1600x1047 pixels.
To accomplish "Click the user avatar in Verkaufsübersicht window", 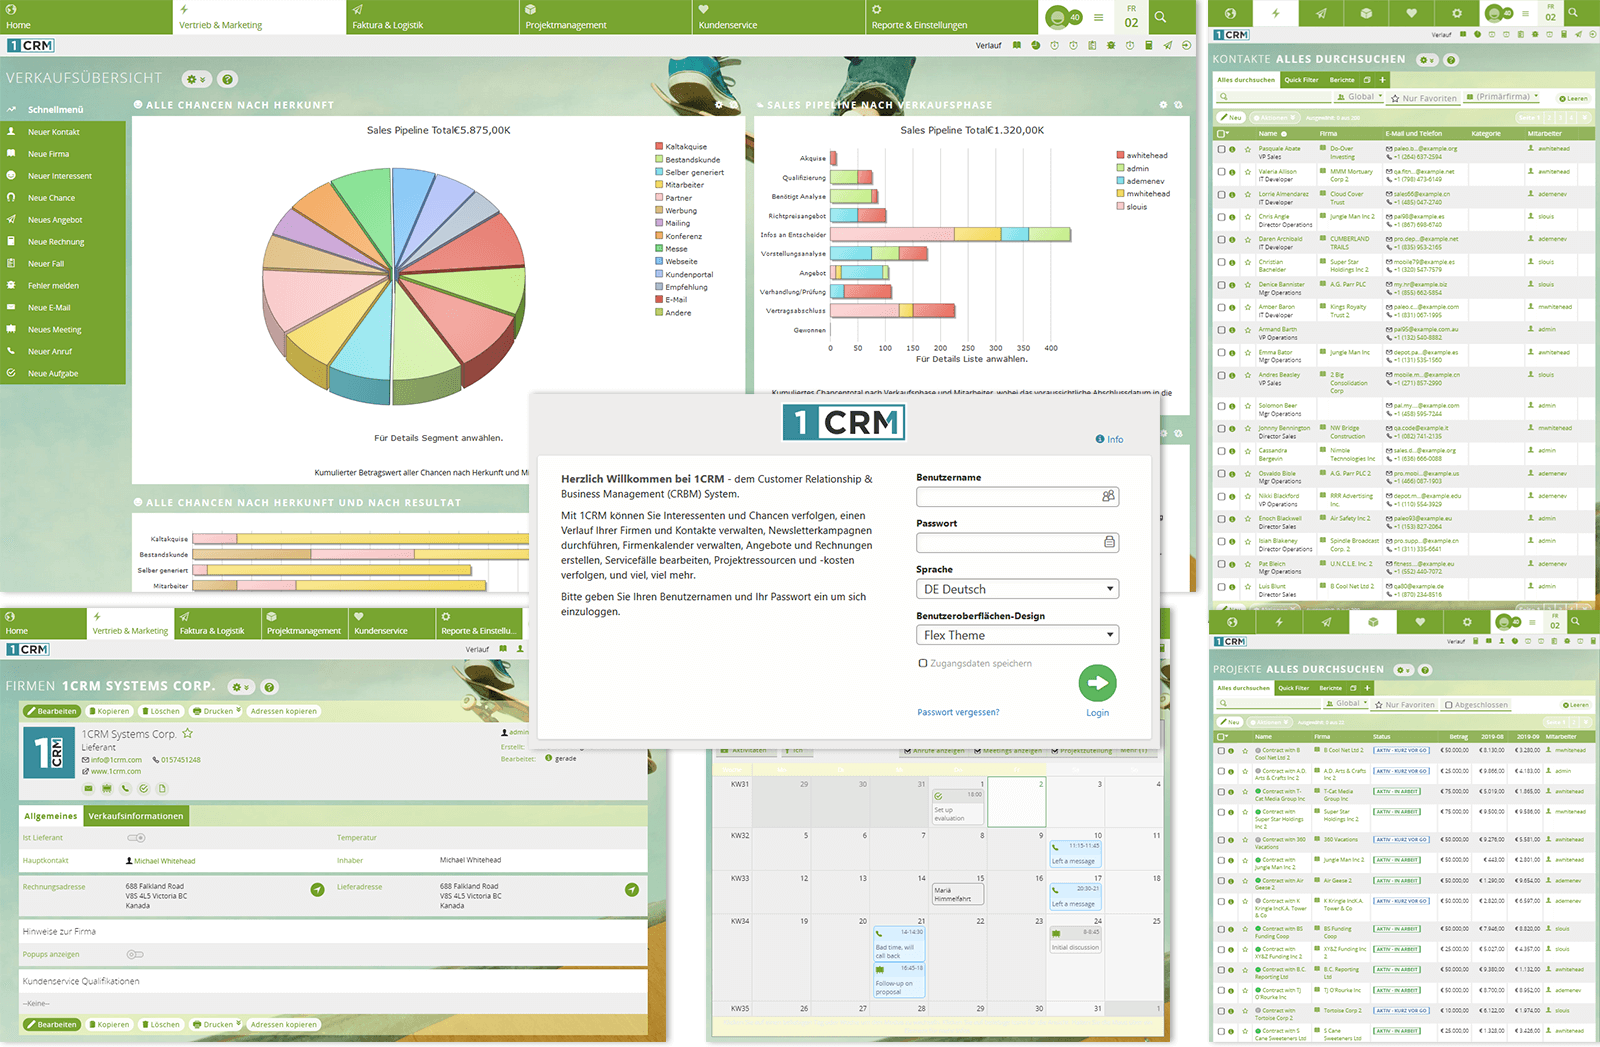I will (x=1058, y=17).
